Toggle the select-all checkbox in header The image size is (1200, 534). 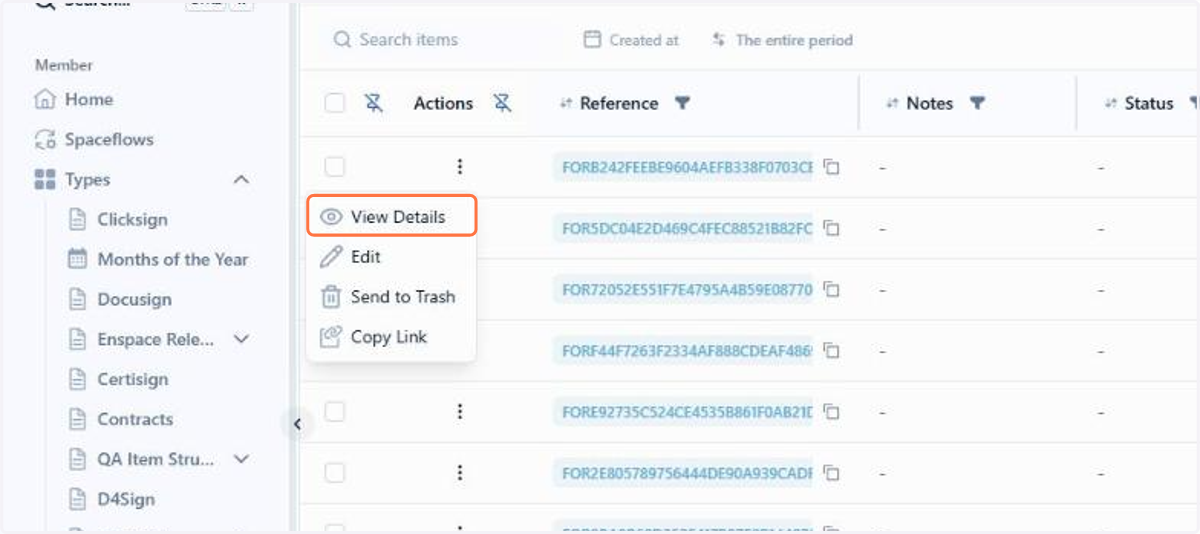click(335, 103)
